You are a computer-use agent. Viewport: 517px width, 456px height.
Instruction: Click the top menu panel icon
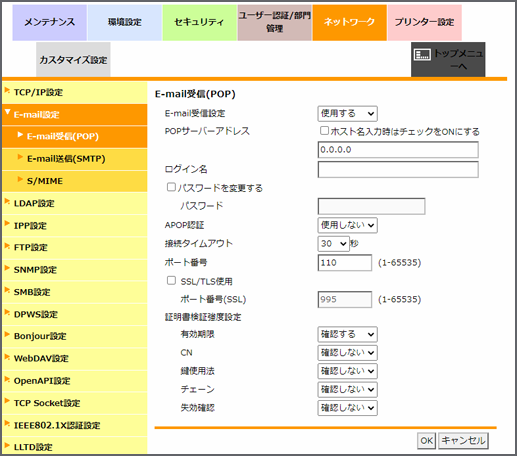coord(422,54)
